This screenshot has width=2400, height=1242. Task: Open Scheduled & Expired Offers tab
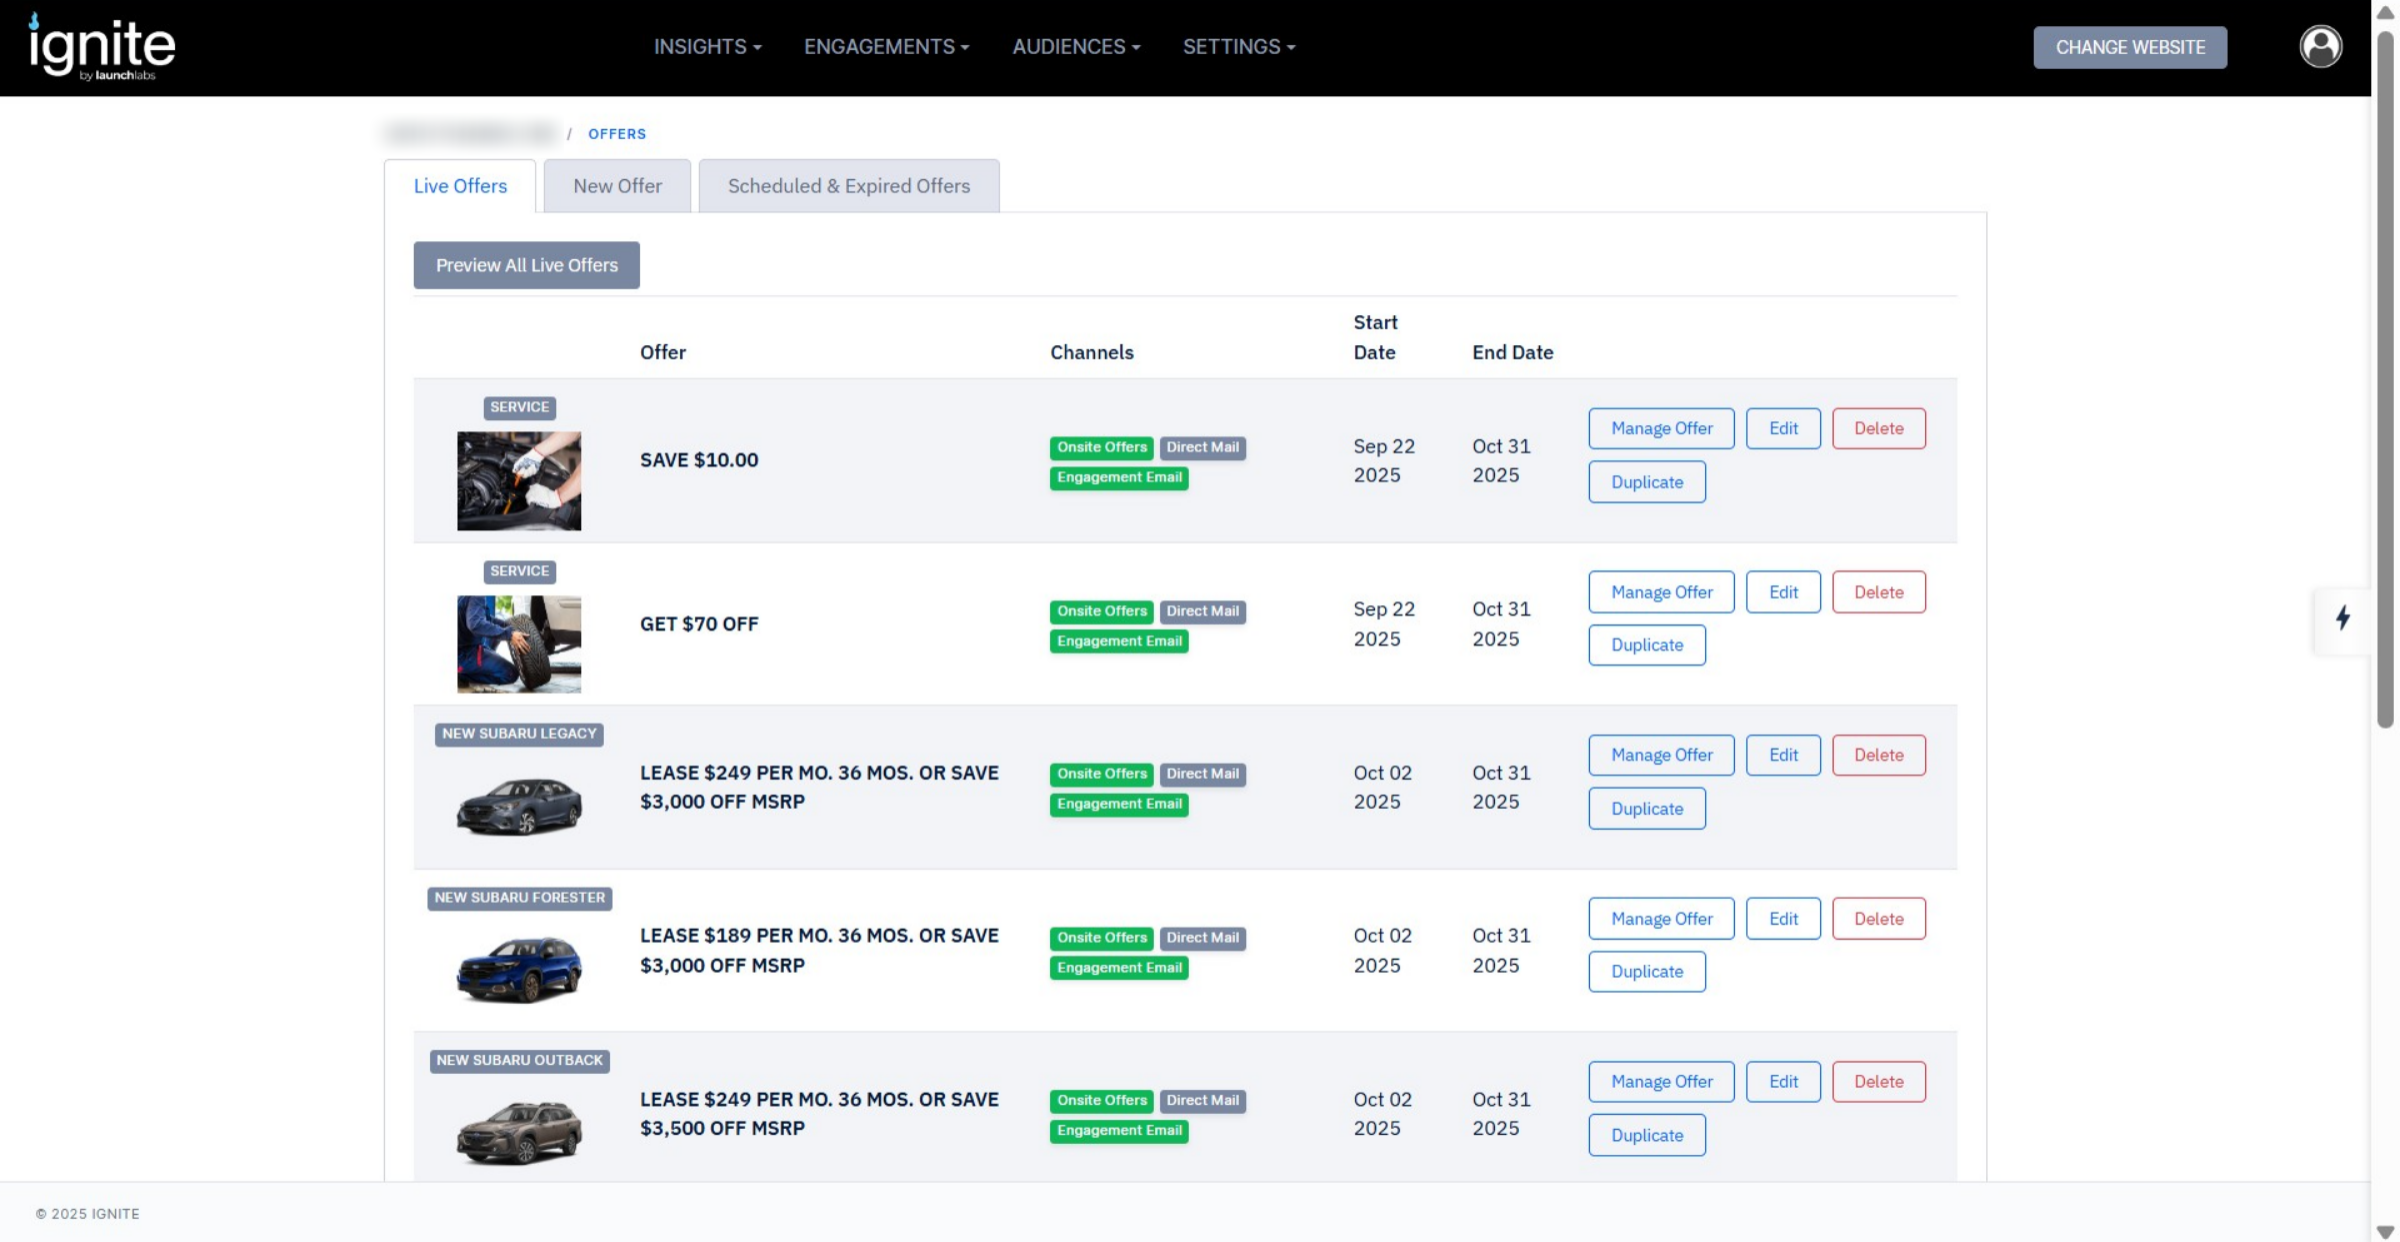[848, 186]
